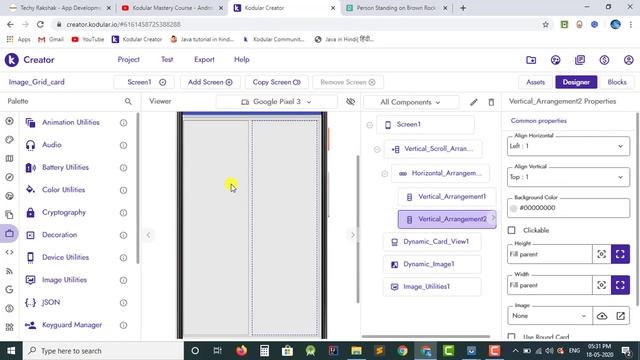Select Dynamic_Card_View1 in component tree
640x360 pixels.
(x=432, y=242)
